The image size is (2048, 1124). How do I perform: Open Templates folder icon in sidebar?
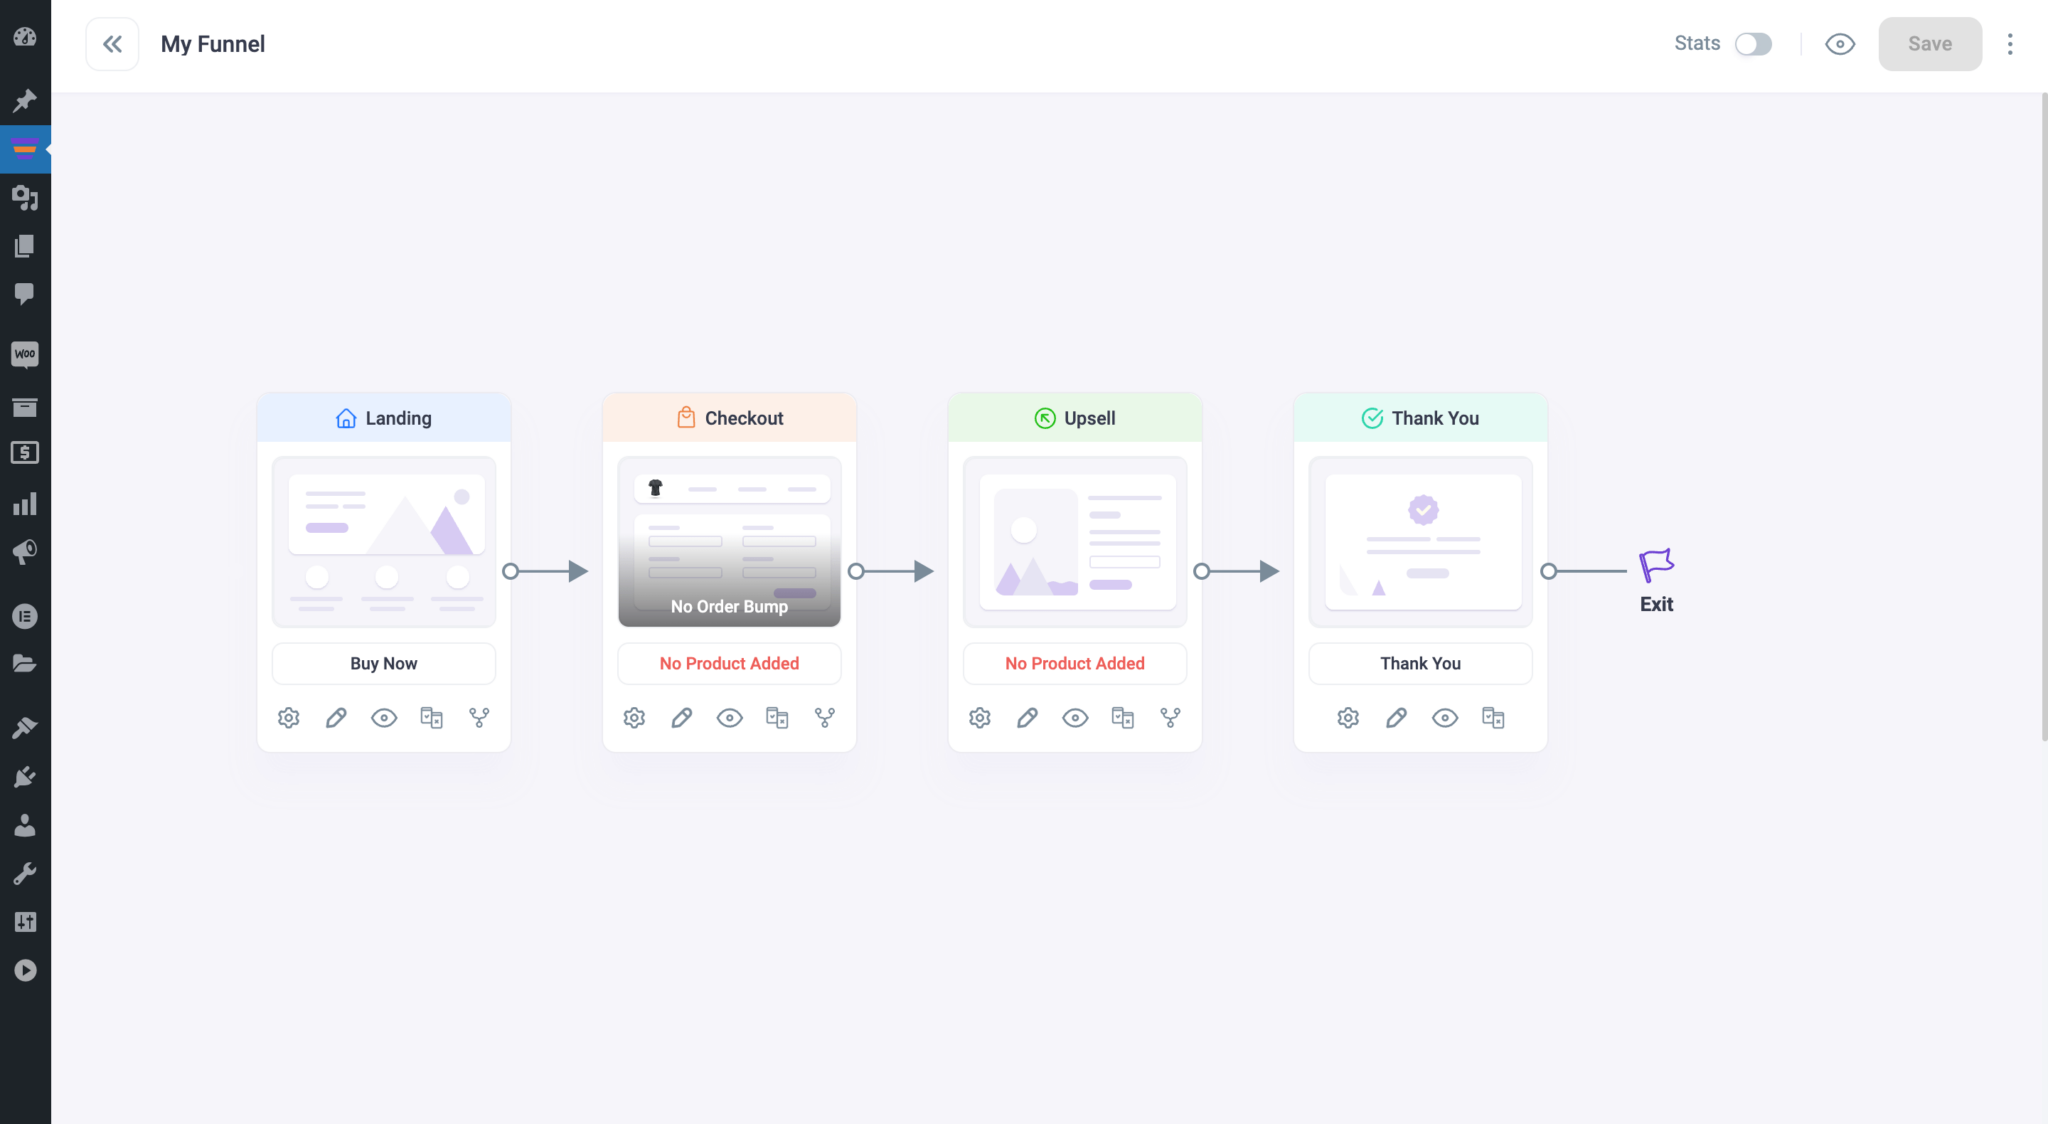(x=25, y=663)
